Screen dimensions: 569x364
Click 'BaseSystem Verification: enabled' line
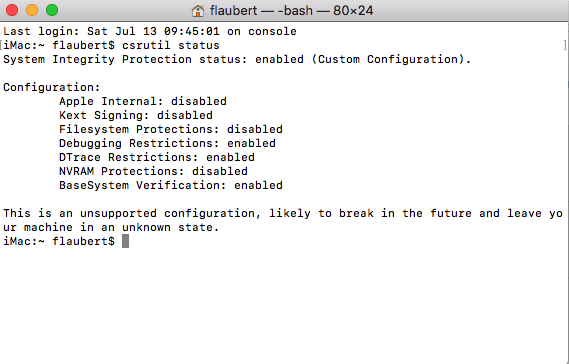(171, 185)
